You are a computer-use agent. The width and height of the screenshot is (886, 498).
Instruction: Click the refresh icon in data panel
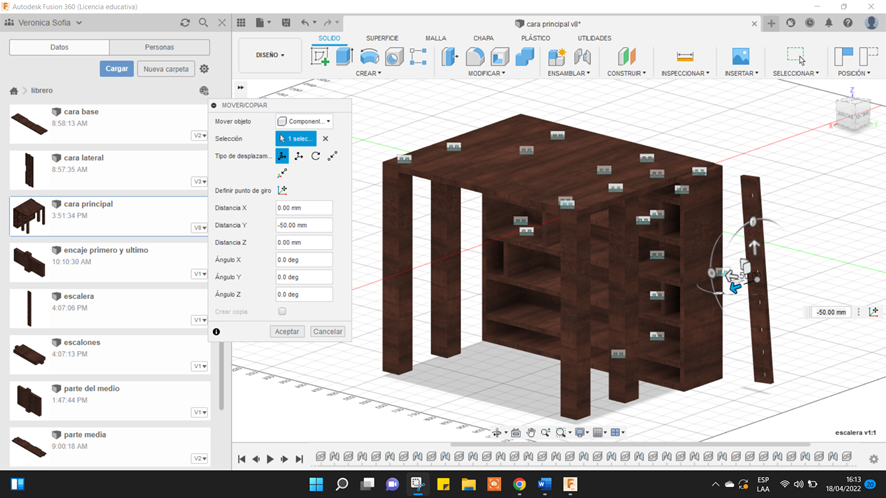tap(185, 23)
